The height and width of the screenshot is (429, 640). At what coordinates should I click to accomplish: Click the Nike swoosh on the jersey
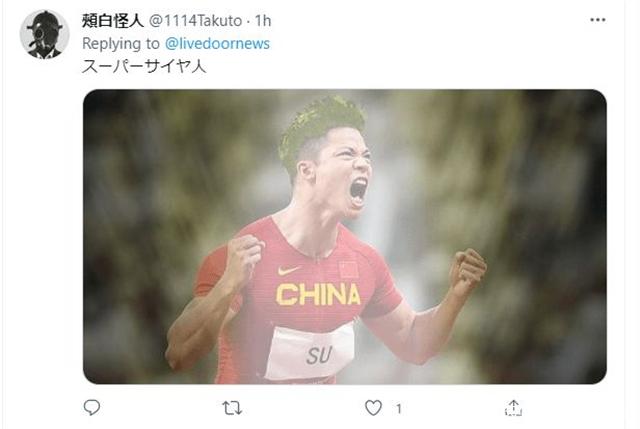(288, 270)
